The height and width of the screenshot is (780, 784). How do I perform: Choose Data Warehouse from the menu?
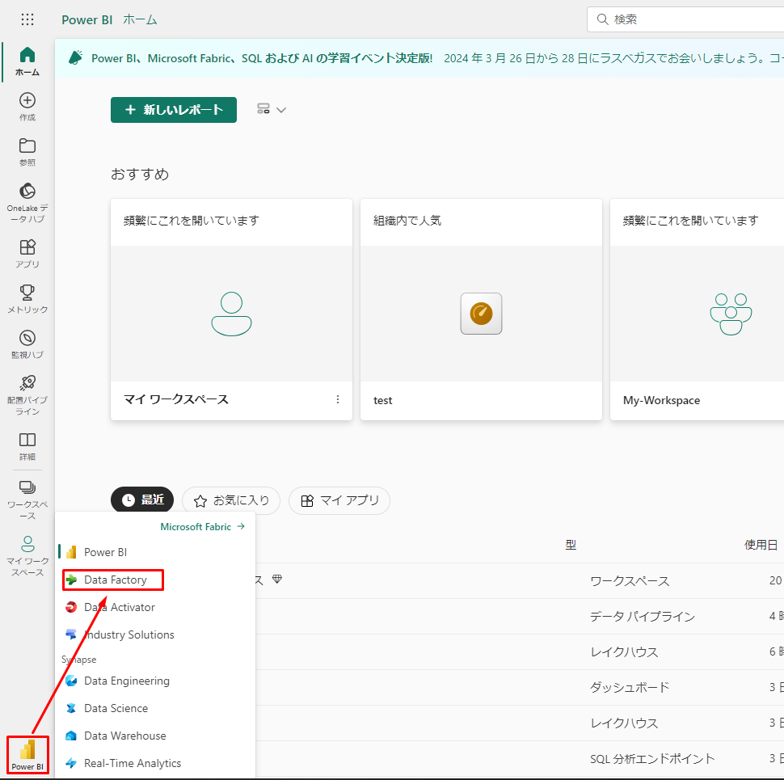tap(124, 736)
